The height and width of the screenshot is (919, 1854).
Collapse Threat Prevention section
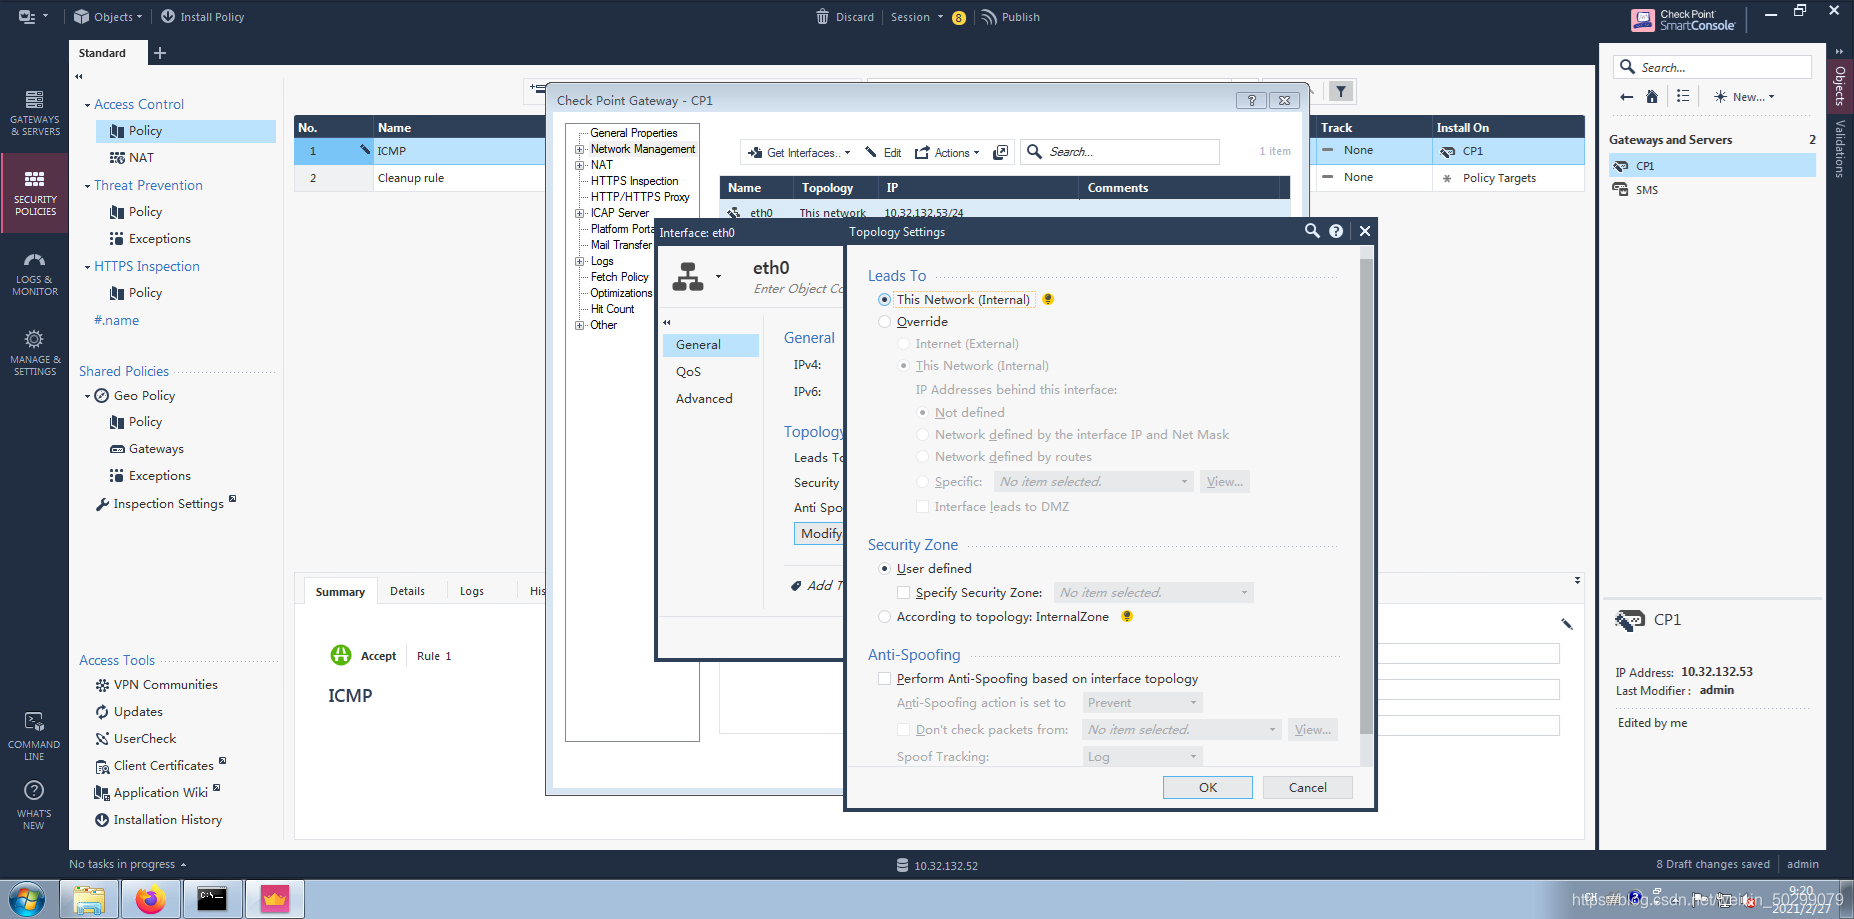pyautogui.click(x=87, y=186)
